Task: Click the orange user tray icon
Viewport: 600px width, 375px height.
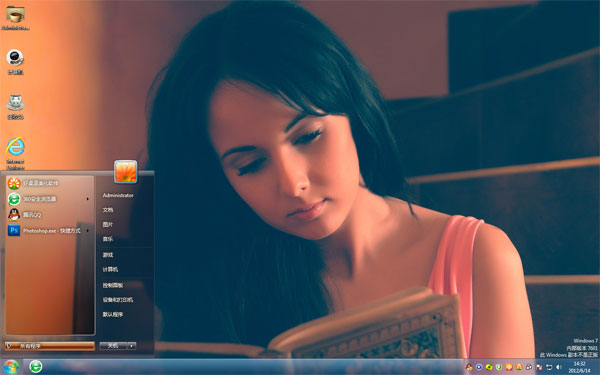Action: (x=518, y=367)
